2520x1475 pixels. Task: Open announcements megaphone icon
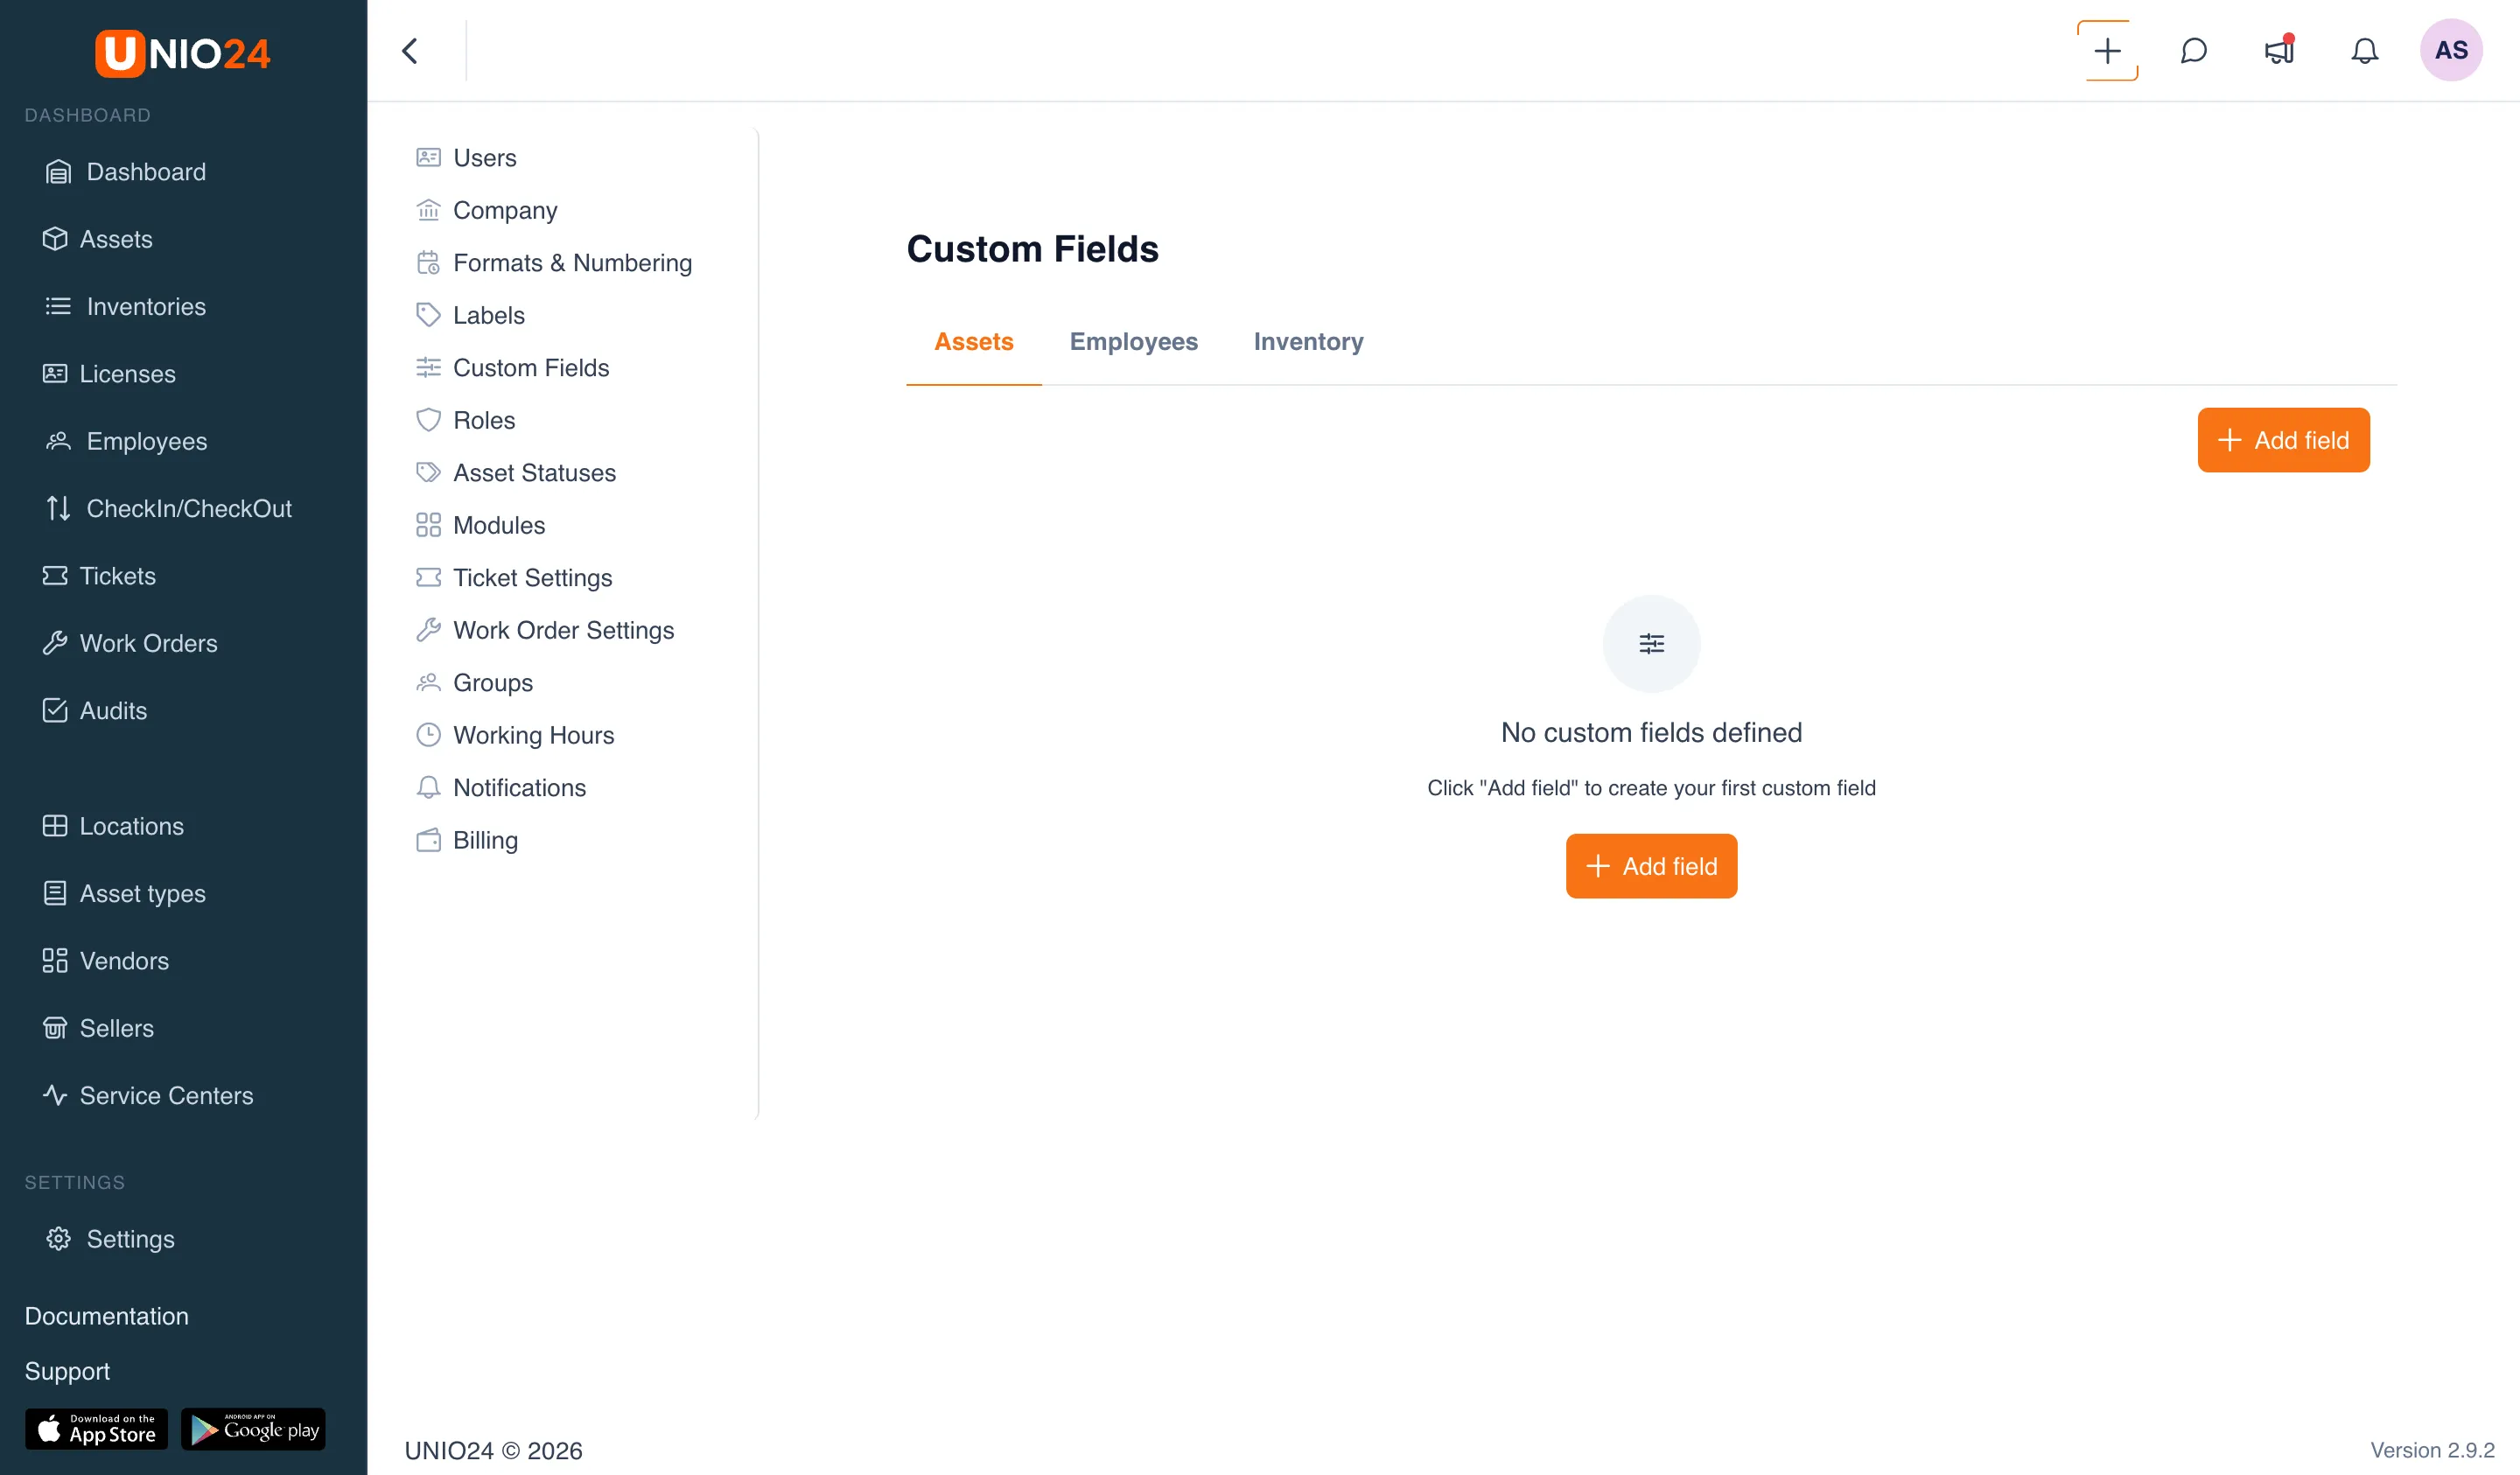click(x=2279, y=51)
